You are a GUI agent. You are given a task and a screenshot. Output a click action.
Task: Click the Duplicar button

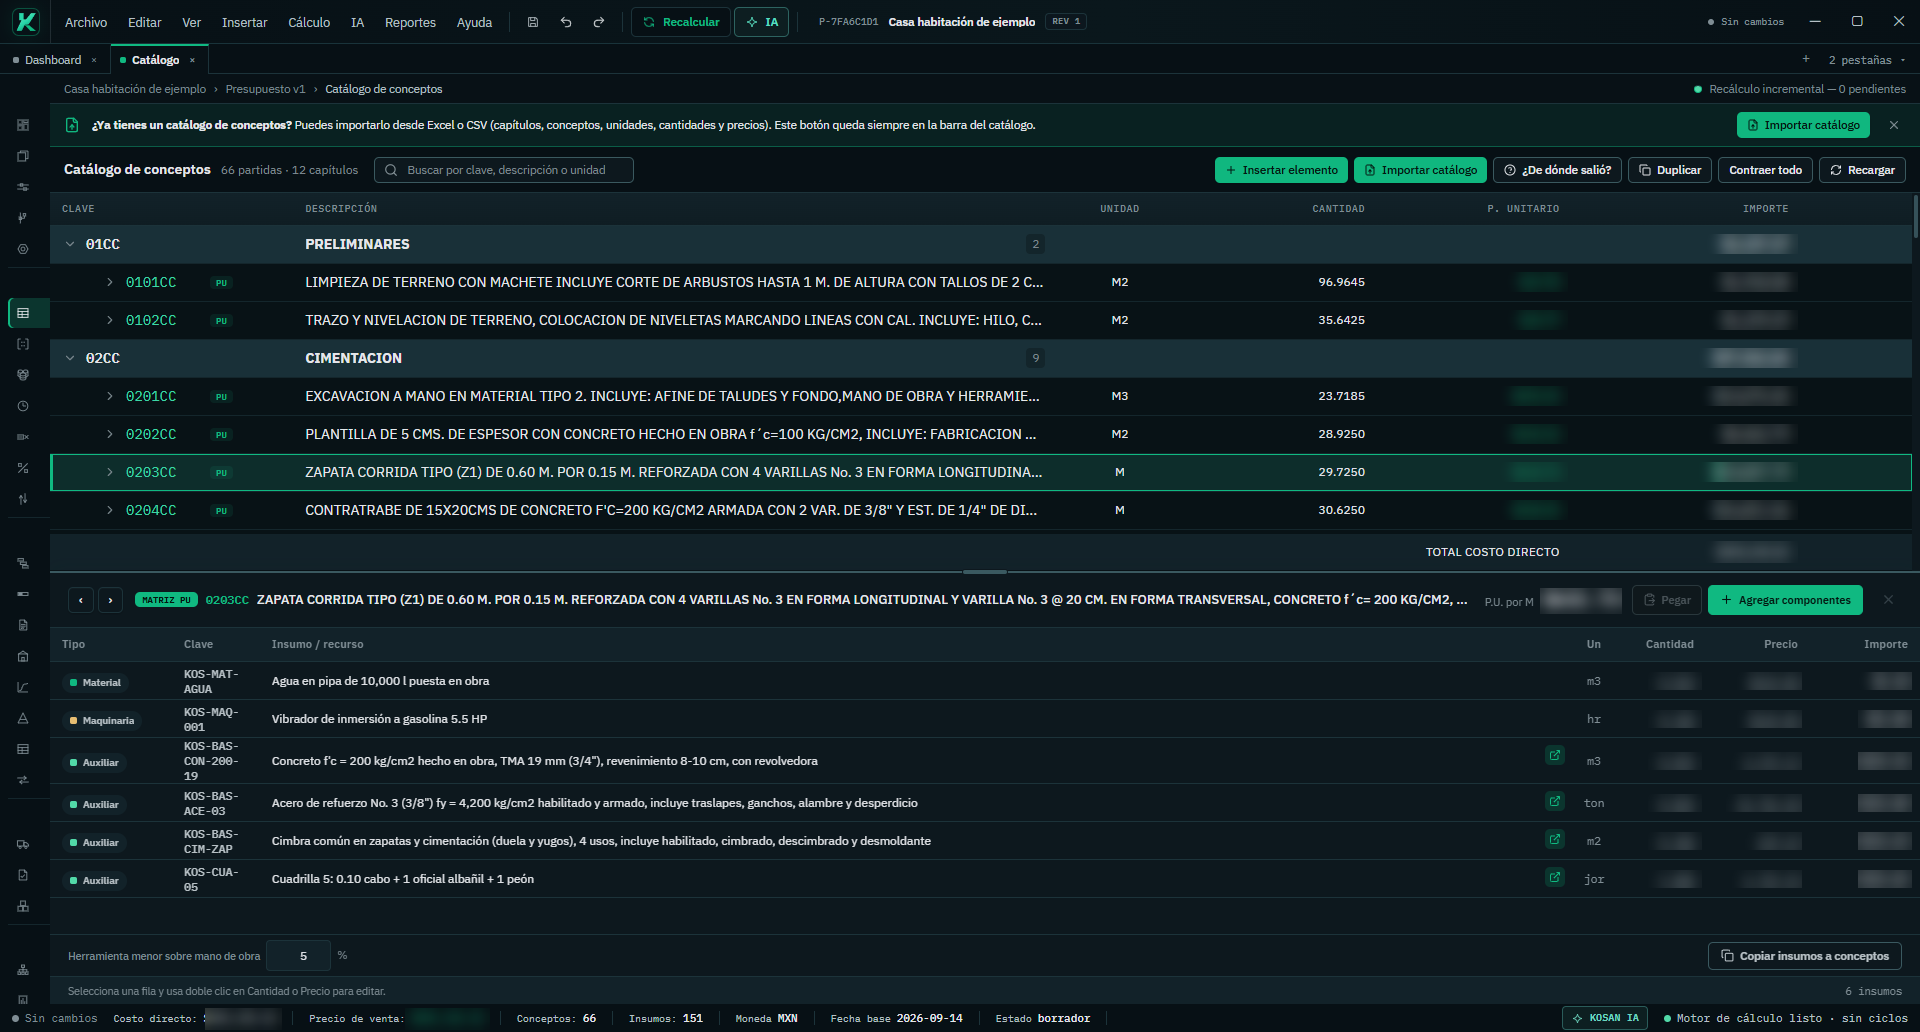[x=1670, y=170]
